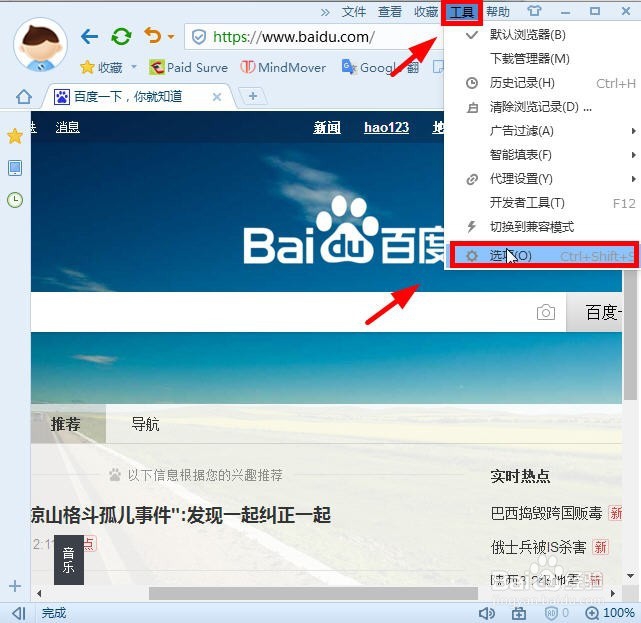Click the 音乐 floating button

click(69, 560)
